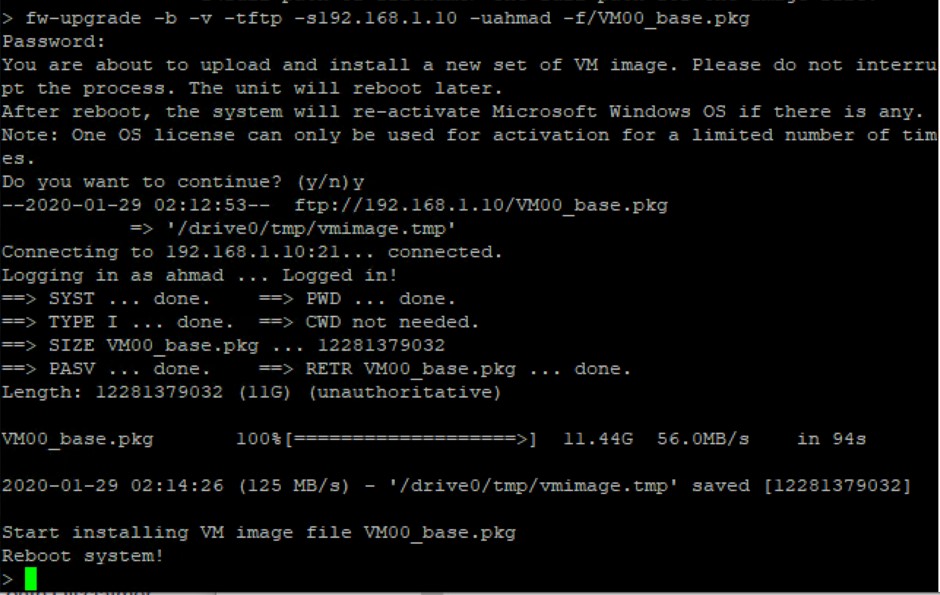This screenshot has height=595, width=940.
Task: Click the 11.44G downloaded size value
Action: tap(597, 439)
